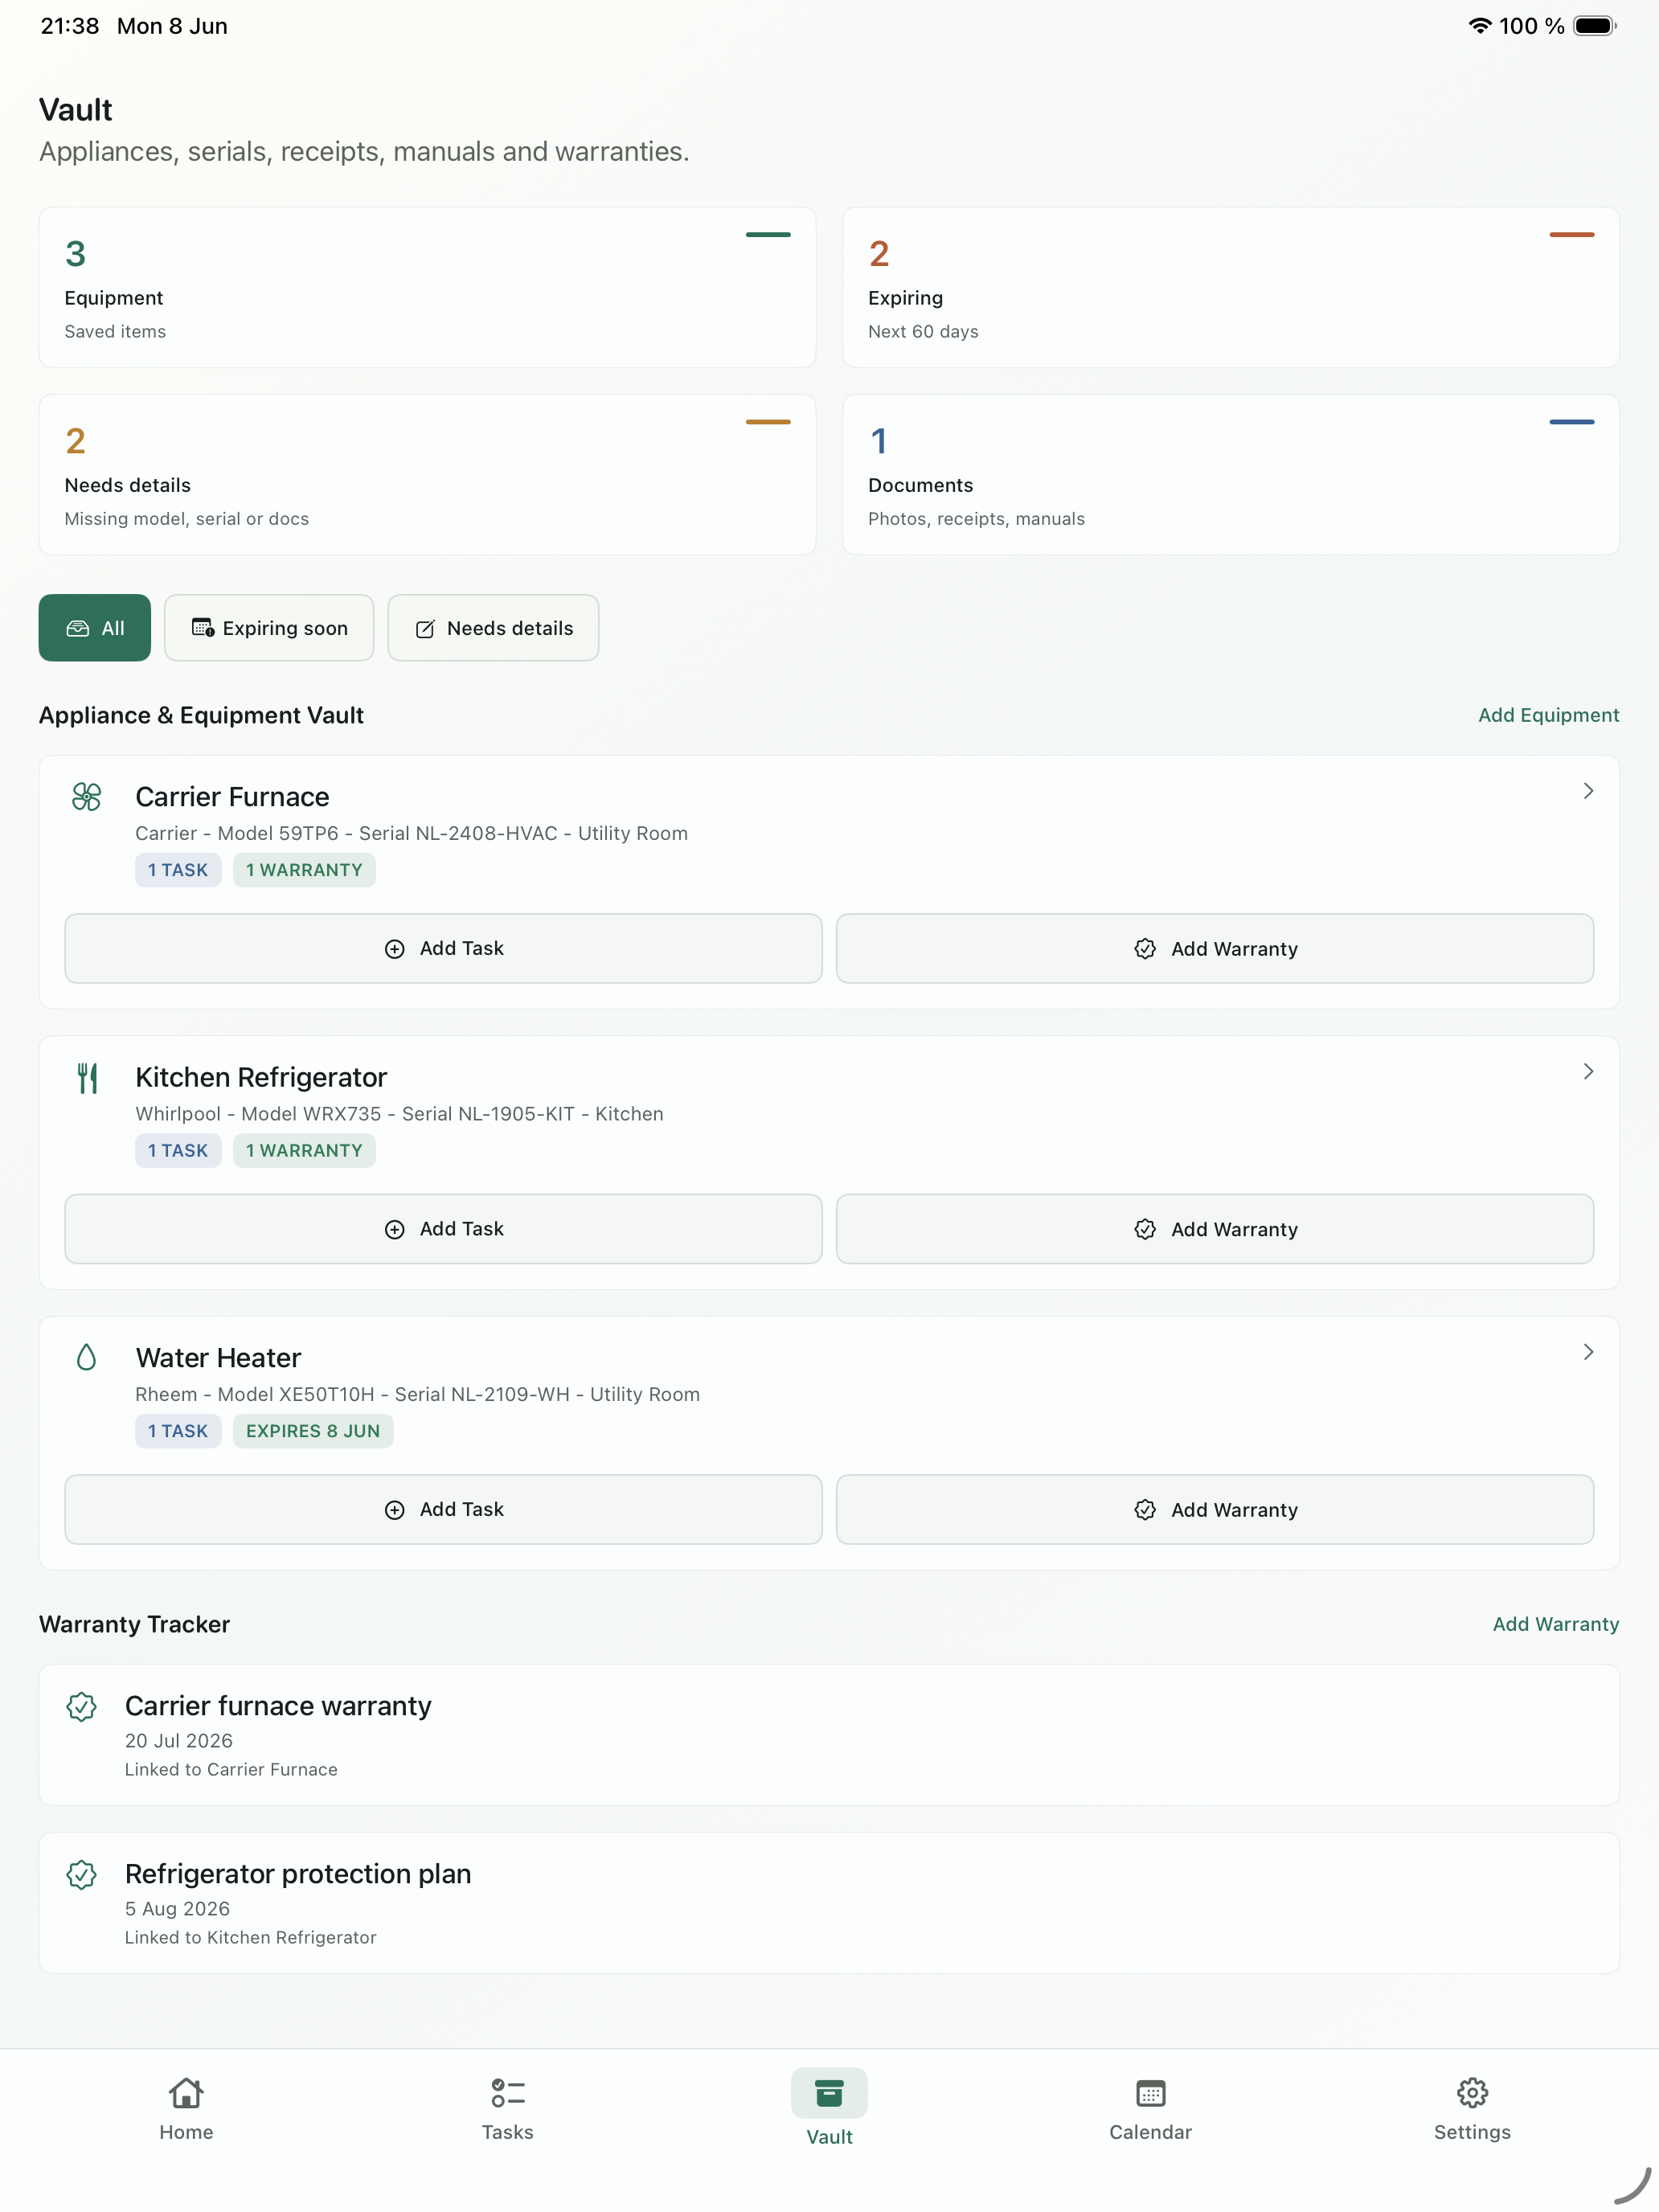Add Warranty for Carrier Furnace
The height and width of the screenshot is (2212, 1659).
tap(1215, 948)
